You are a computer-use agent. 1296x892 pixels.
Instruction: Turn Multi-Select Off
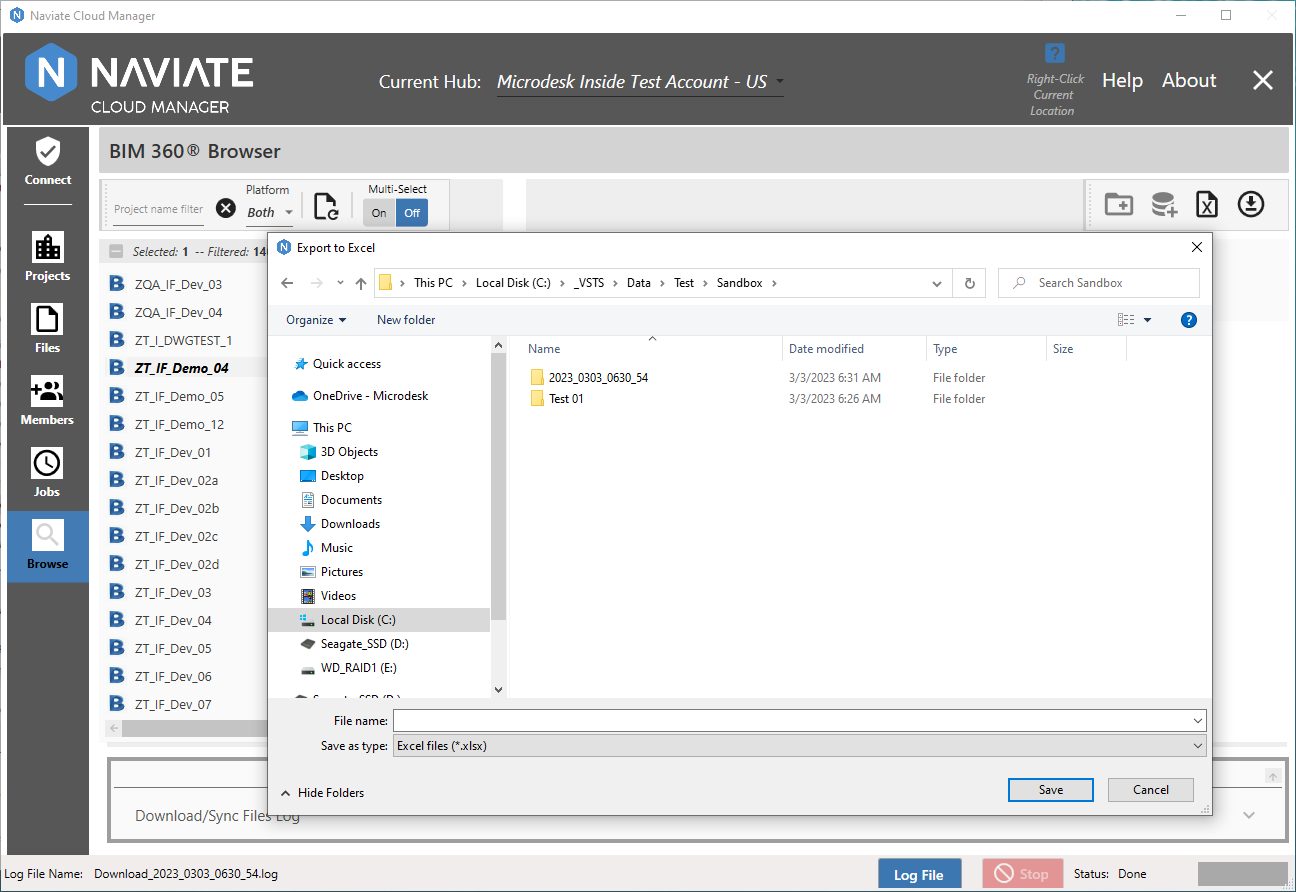pyautogui.click(x=412, y=213)
